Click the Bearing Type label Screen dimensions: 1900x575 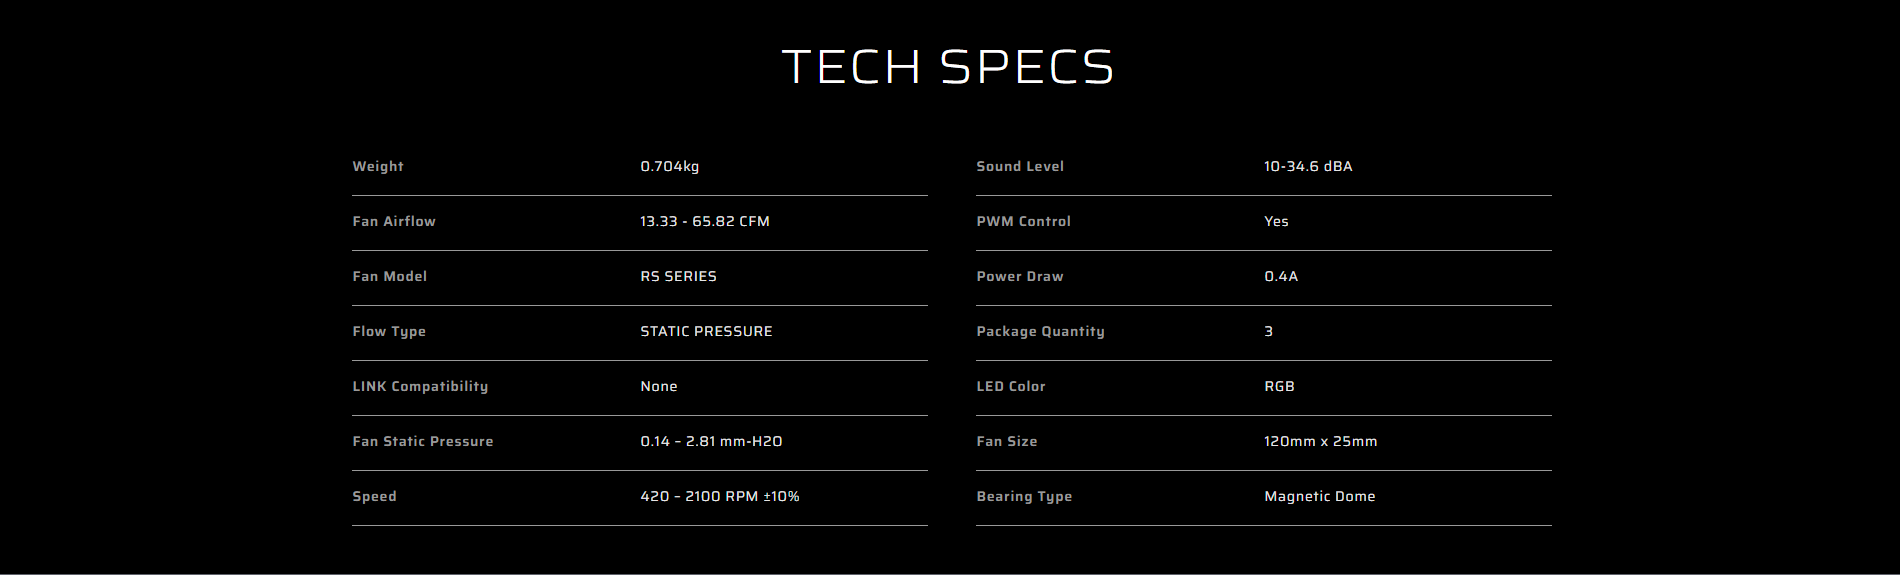tap(1024, 496)
